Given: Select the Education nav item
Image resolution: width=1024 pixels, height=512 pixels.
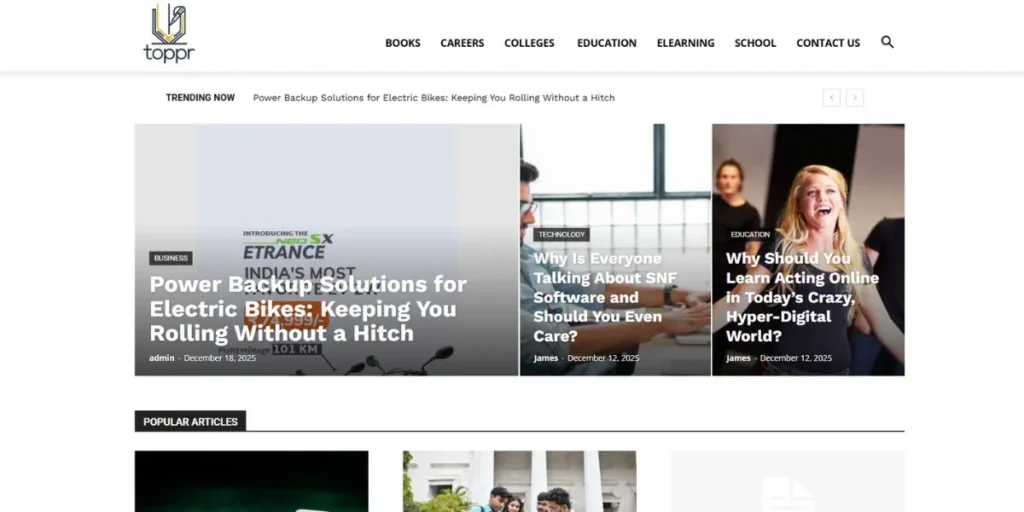Looking at the screenshot, I should point(607,43).
